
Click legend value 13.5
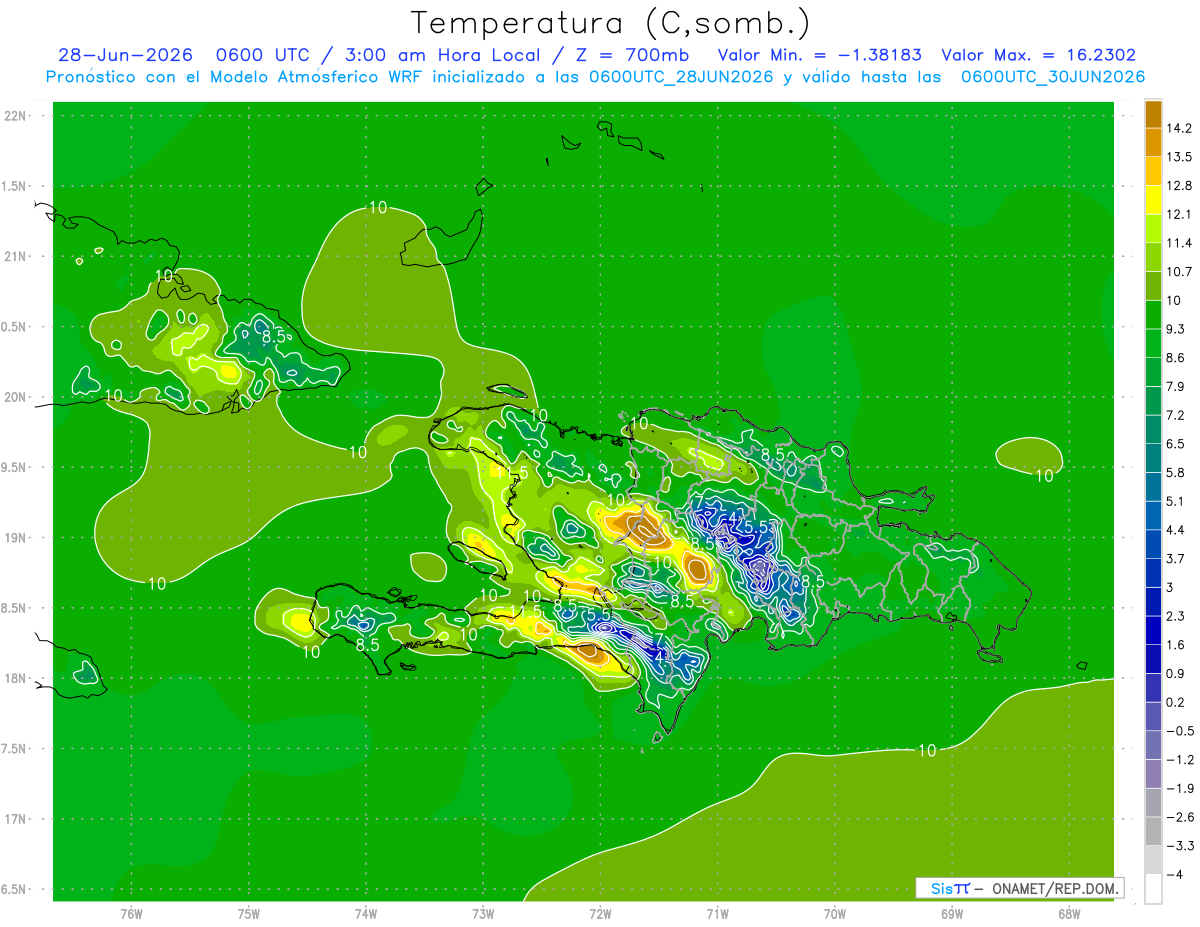pos(1178,157)
